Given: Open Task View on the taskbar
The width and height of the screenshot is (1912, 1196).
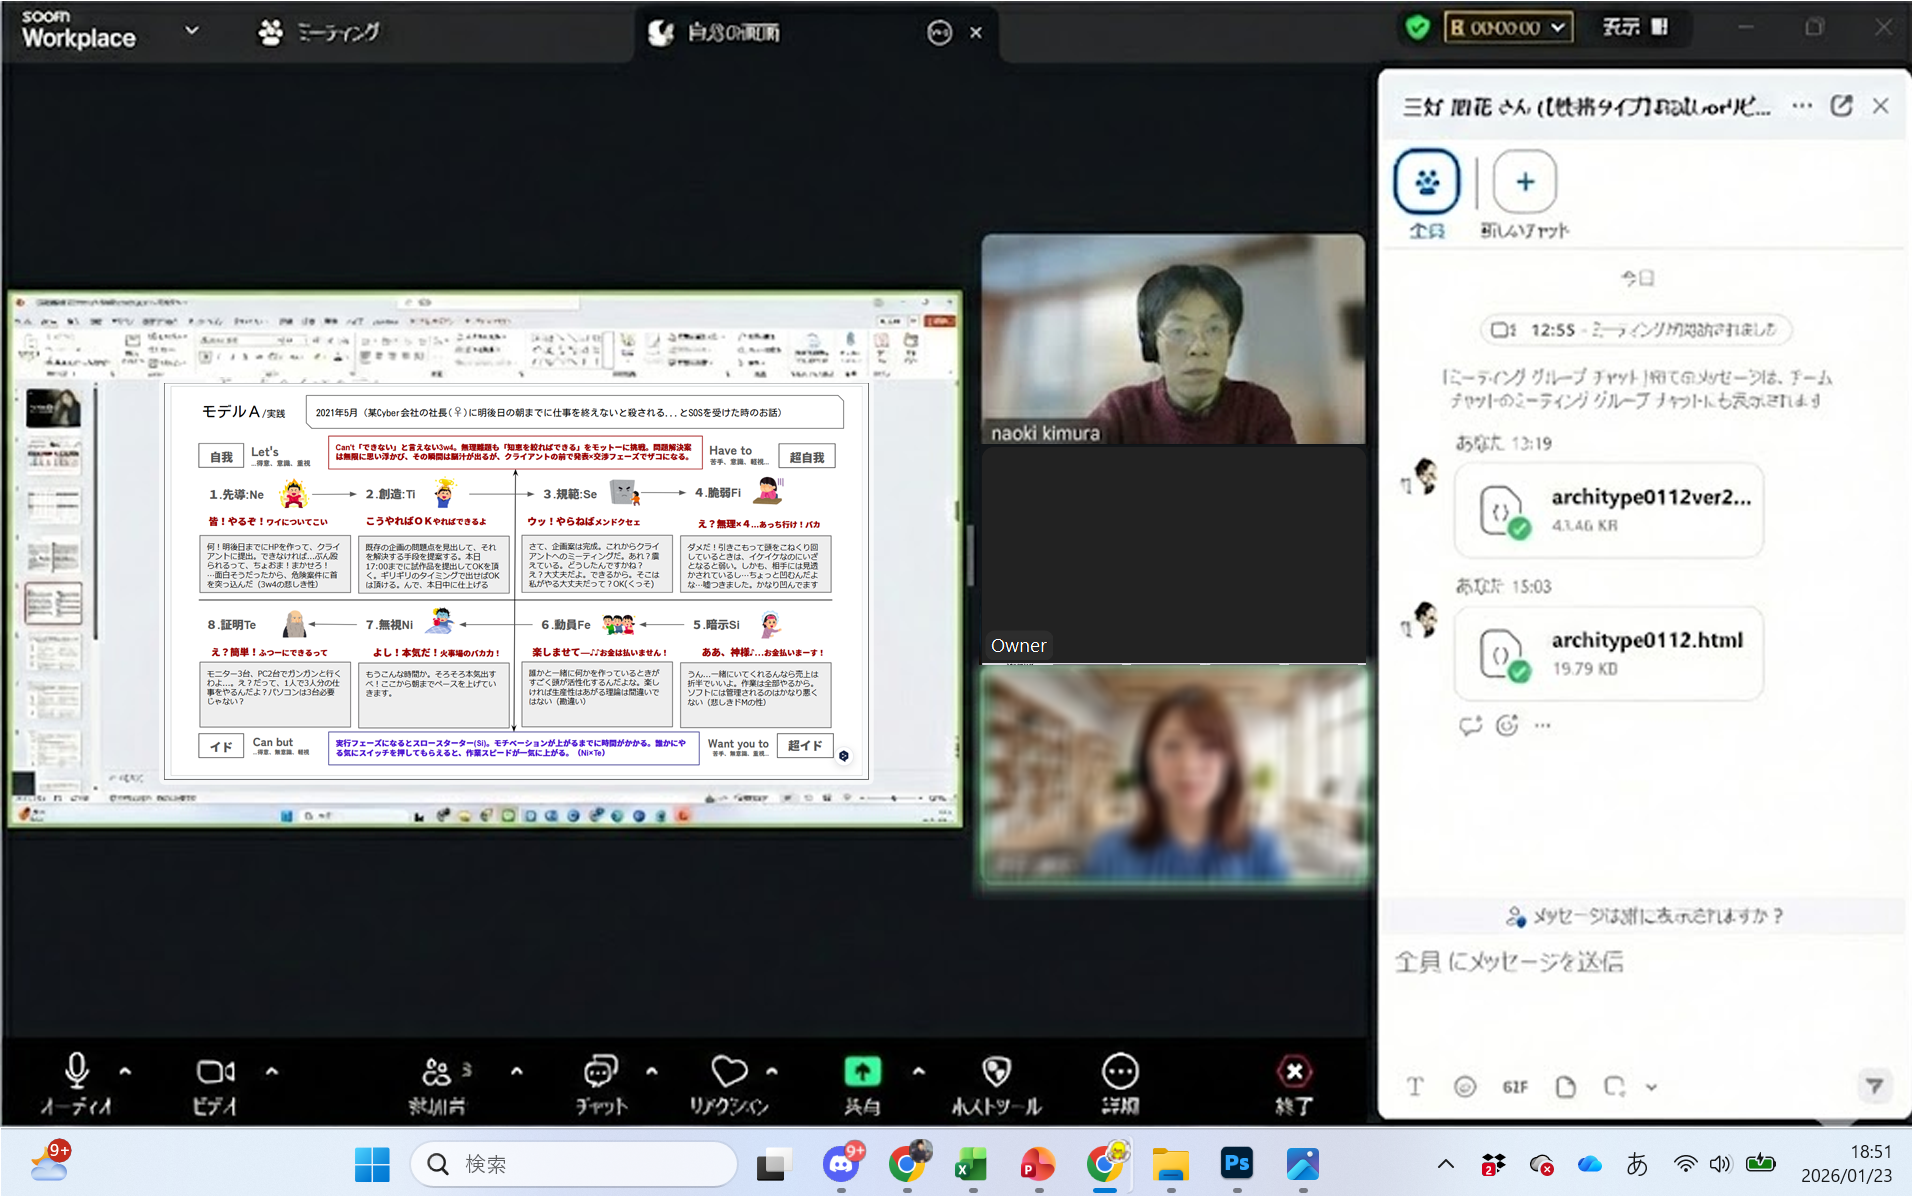Looking at the screenshot, I should coord(774,1164).
